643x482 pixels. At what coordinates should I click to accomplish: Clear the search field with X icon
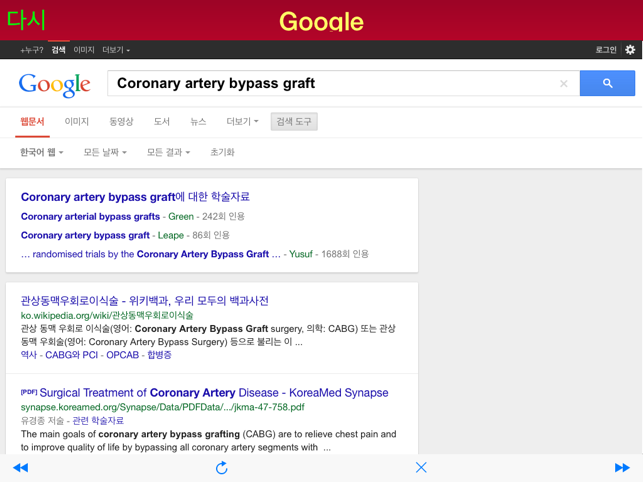[x=563, y=84]
